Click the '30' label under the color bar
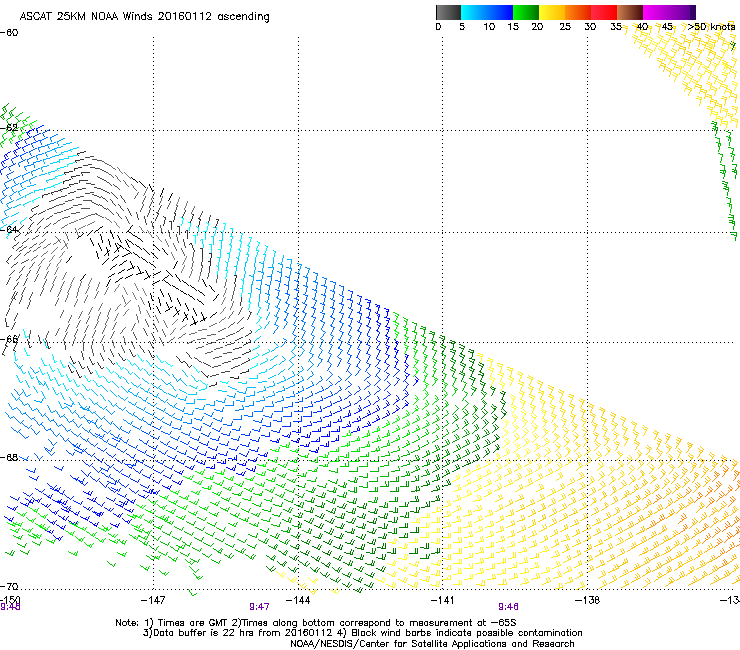 (x=590, y=27)
